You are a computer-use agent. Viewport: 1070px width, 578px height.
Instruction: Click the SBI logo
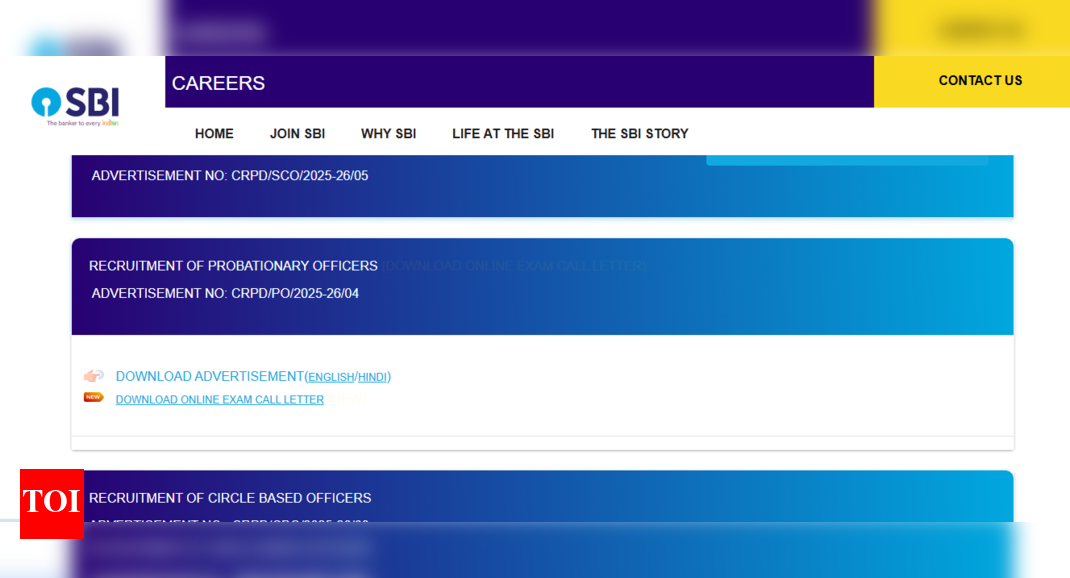coord(75,106)
